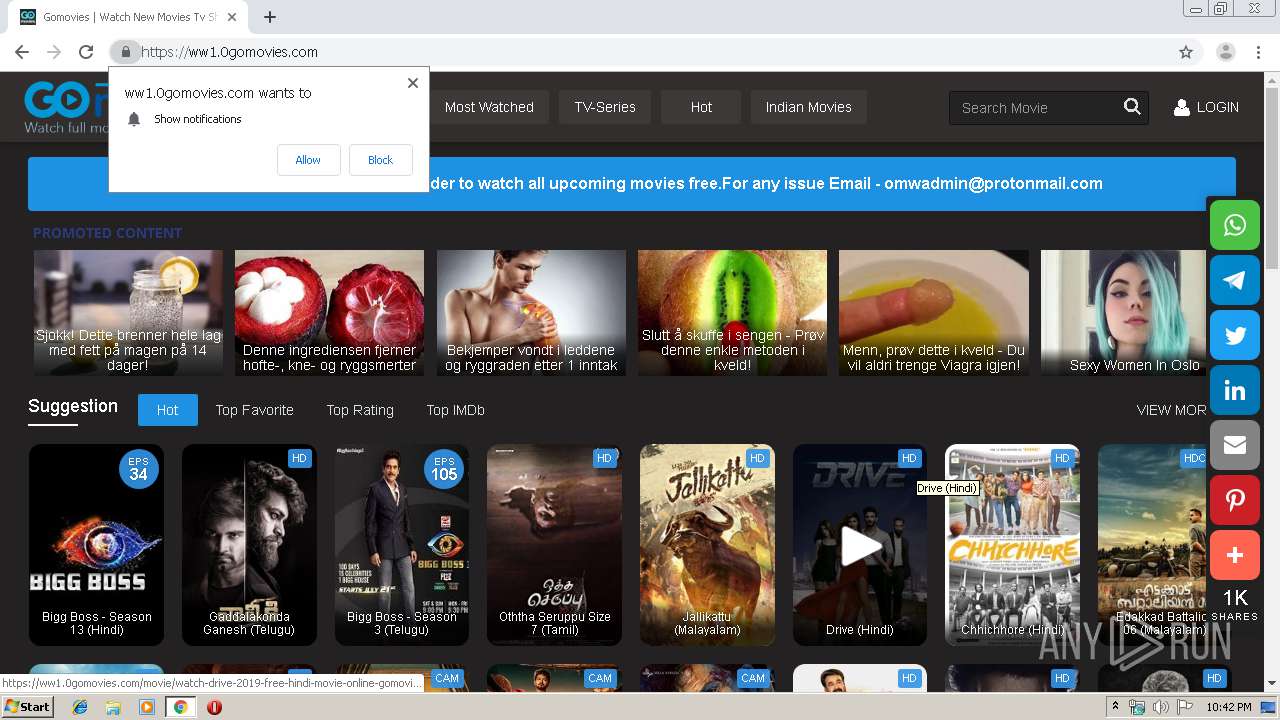Open promoted ad 'Bekjemper vondt i leddene'

click(531, 313)
